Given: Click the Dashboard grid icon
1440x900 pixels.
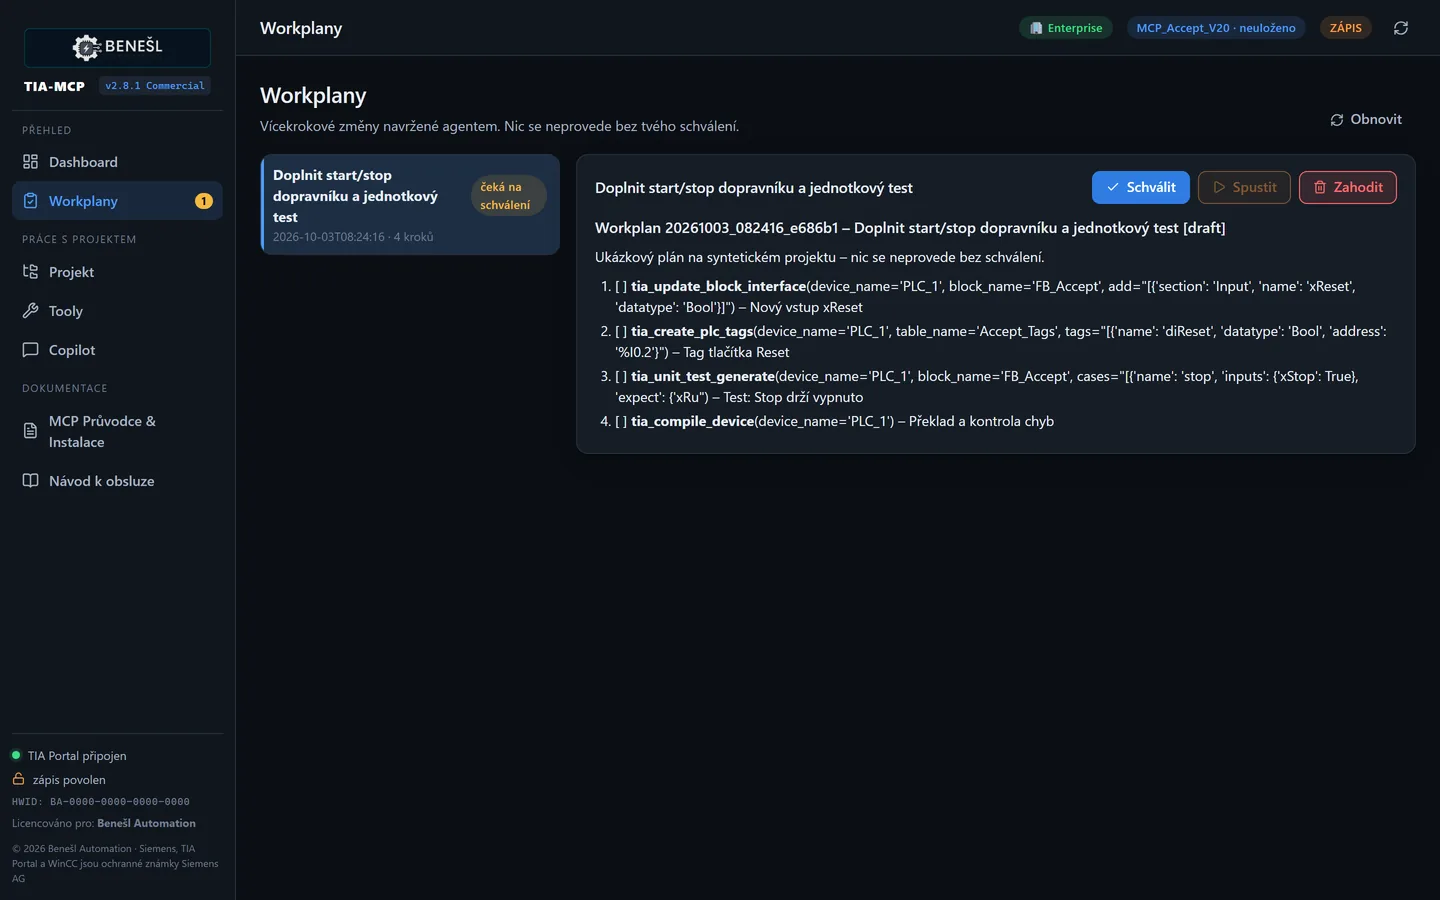Looking at the screenshot, I should (31, 162).
